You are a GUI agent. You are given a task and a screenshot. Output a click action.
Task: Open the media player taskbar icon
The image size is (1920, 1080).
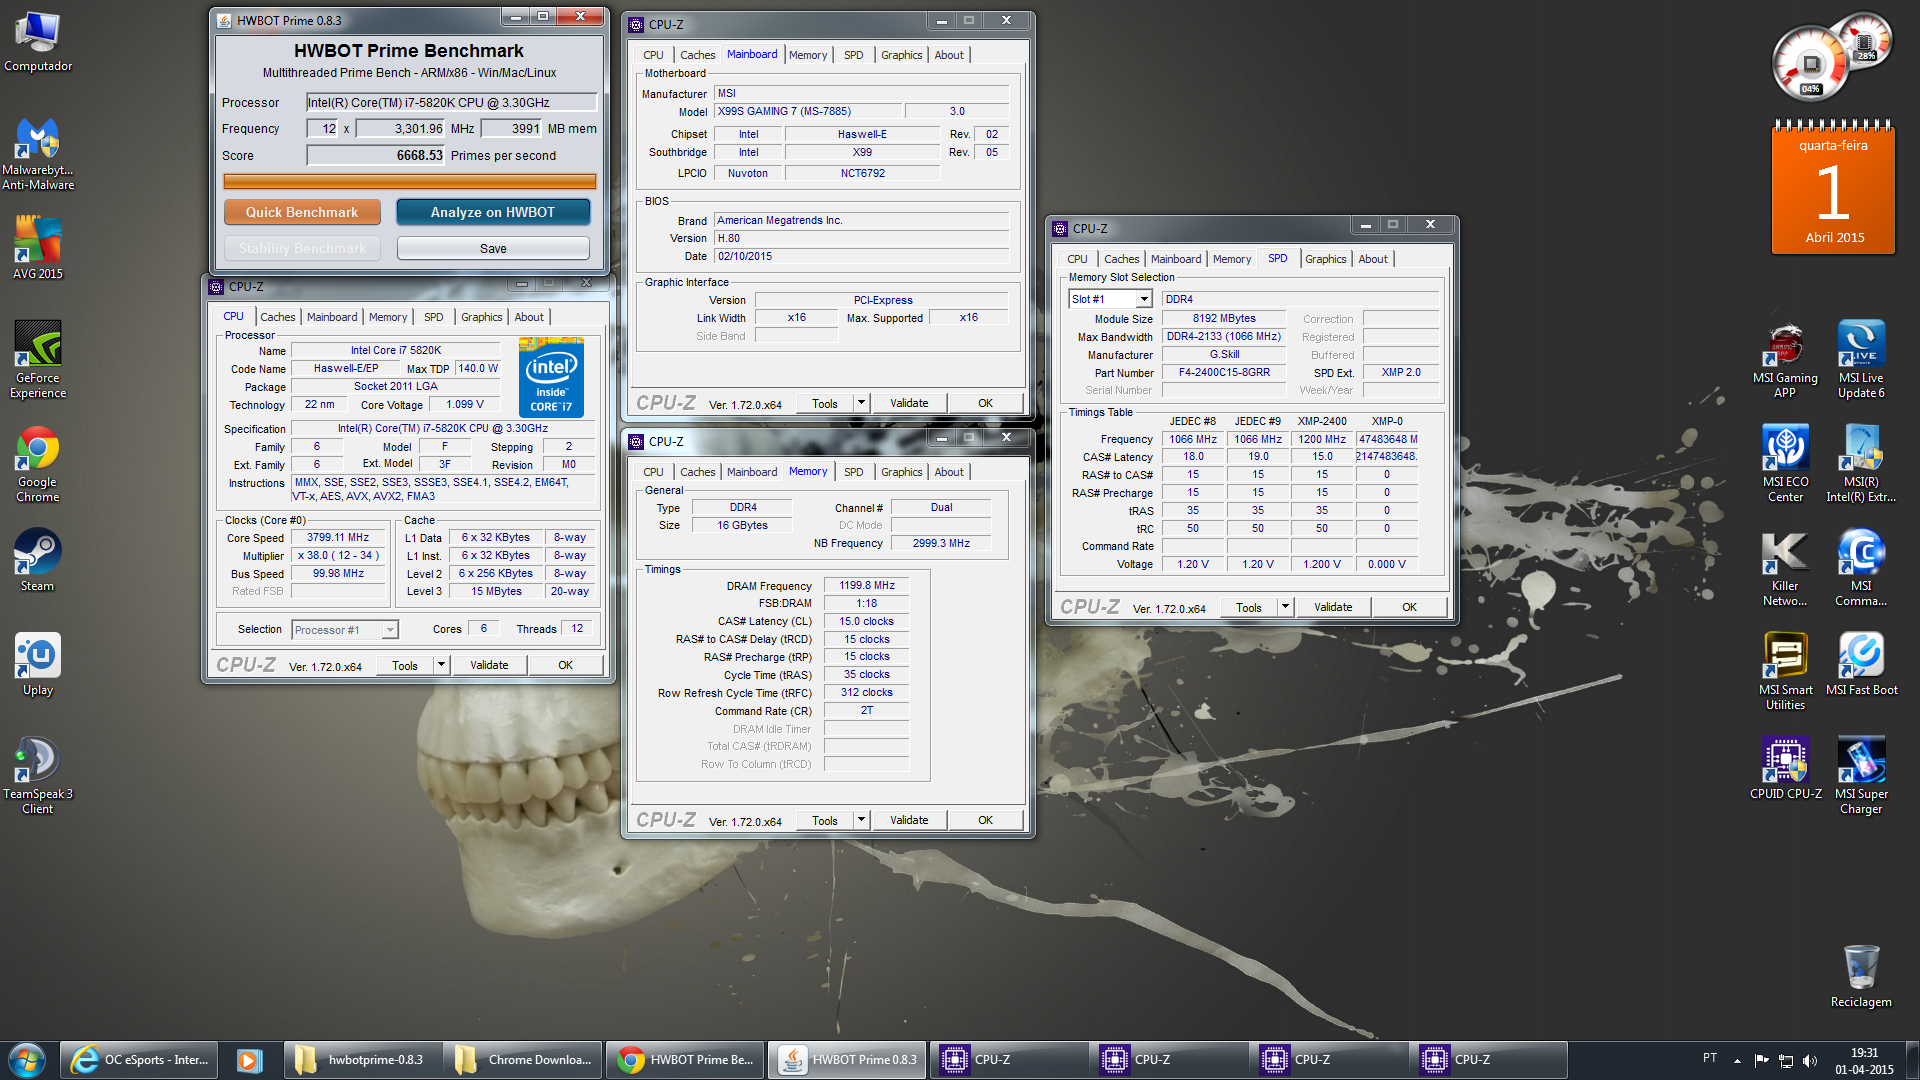pos(250,1060)
